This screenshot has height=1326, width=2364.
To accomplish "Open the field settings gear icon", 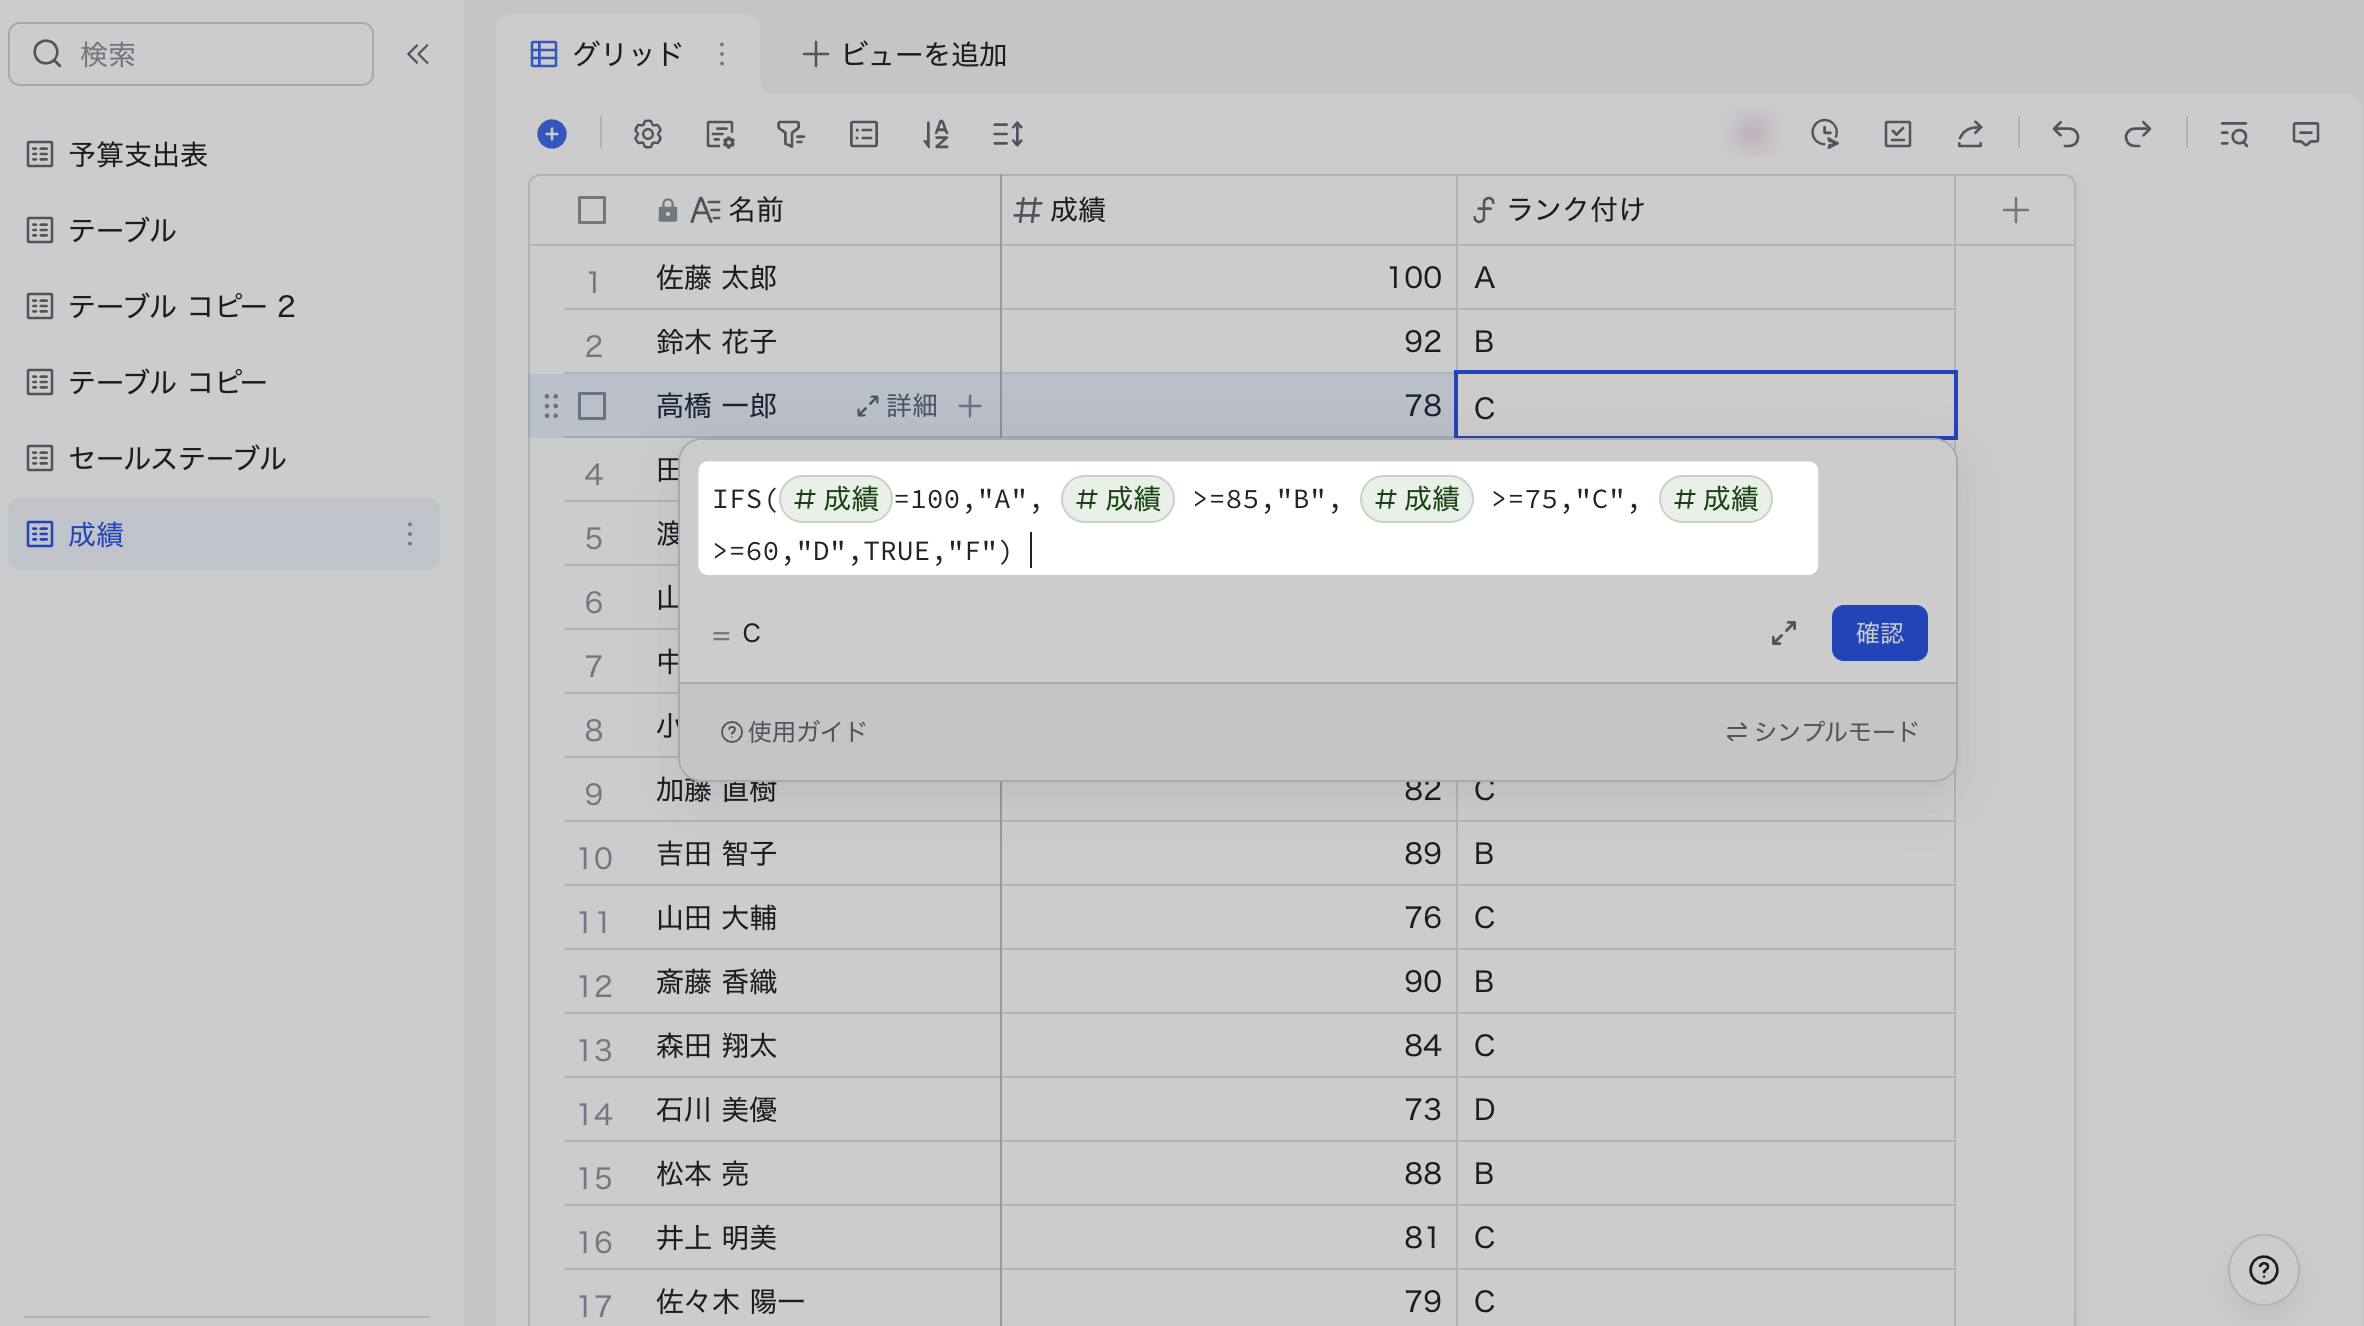I will (x=648, y=134).
